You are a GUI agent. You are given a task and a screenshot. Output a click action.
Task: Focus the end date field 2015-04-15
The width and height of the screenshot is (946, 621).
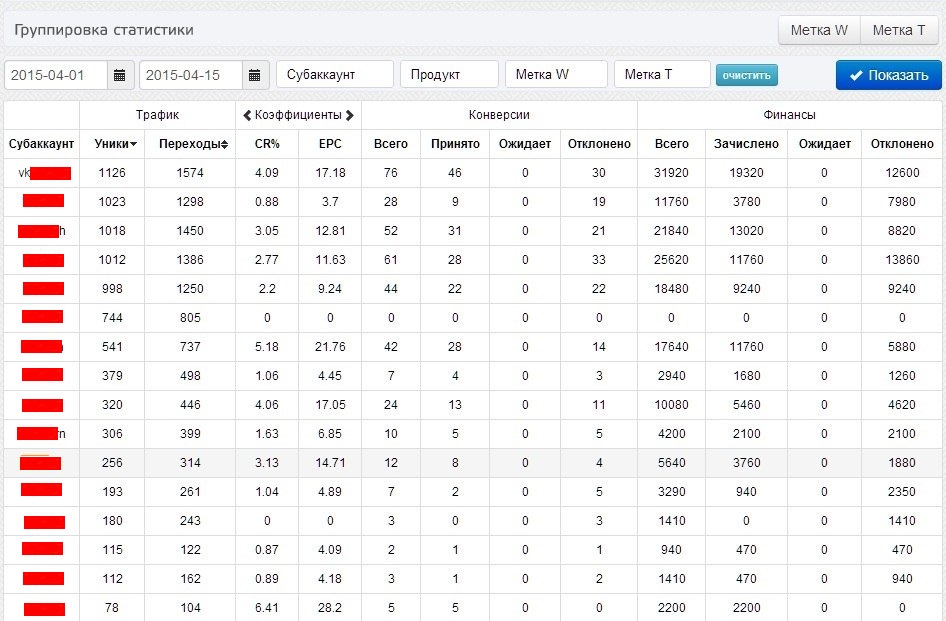(191, 75)
